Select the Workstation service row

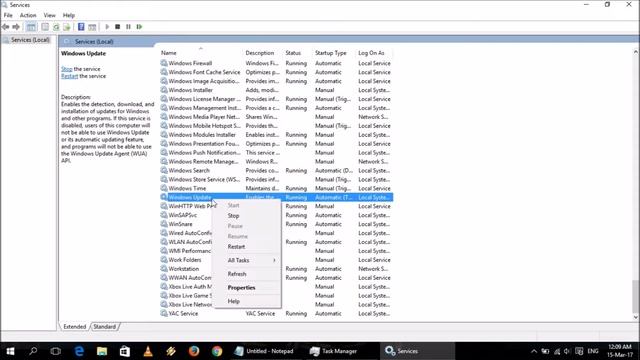pos(276,269)
